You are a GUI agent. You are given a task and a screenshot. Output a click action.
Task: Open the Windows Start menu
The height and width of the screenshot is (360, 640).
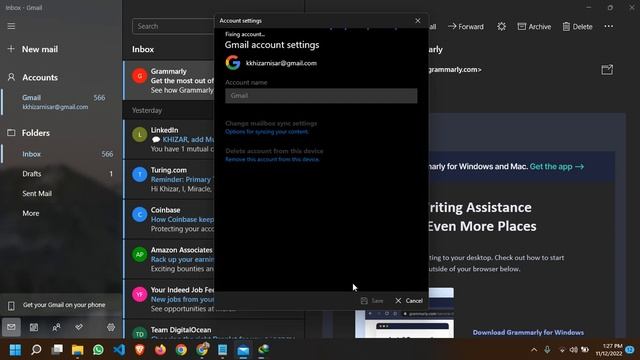click(x=15, y=350)
